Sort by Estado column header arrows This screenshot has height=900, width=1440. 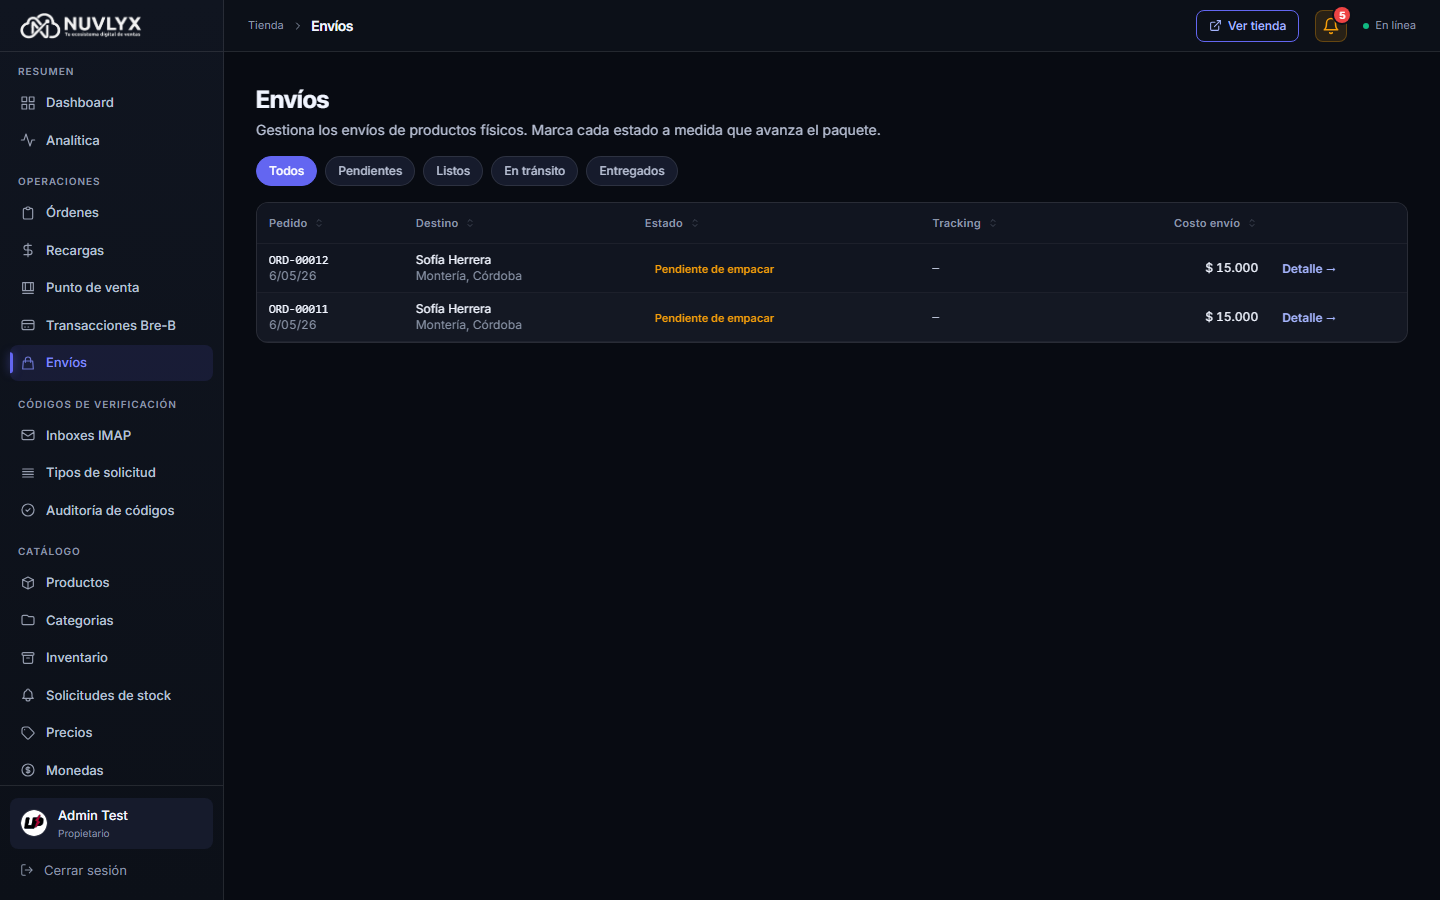click(695, 223)
